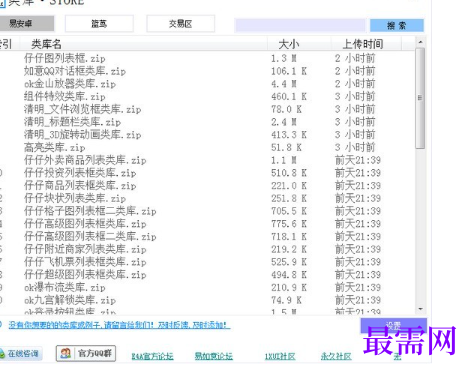The height and width of the screenshot is (372, 475).
Task: Select 仔仔外卖商品列表类库.zip
Action: coord(85,160)
